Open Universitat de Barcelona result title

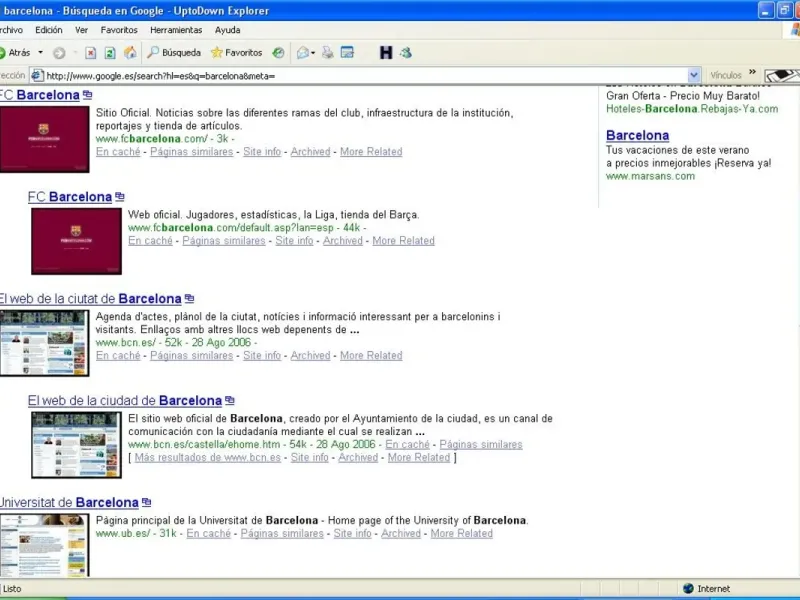pyautogui.click(x=69, y=503)
